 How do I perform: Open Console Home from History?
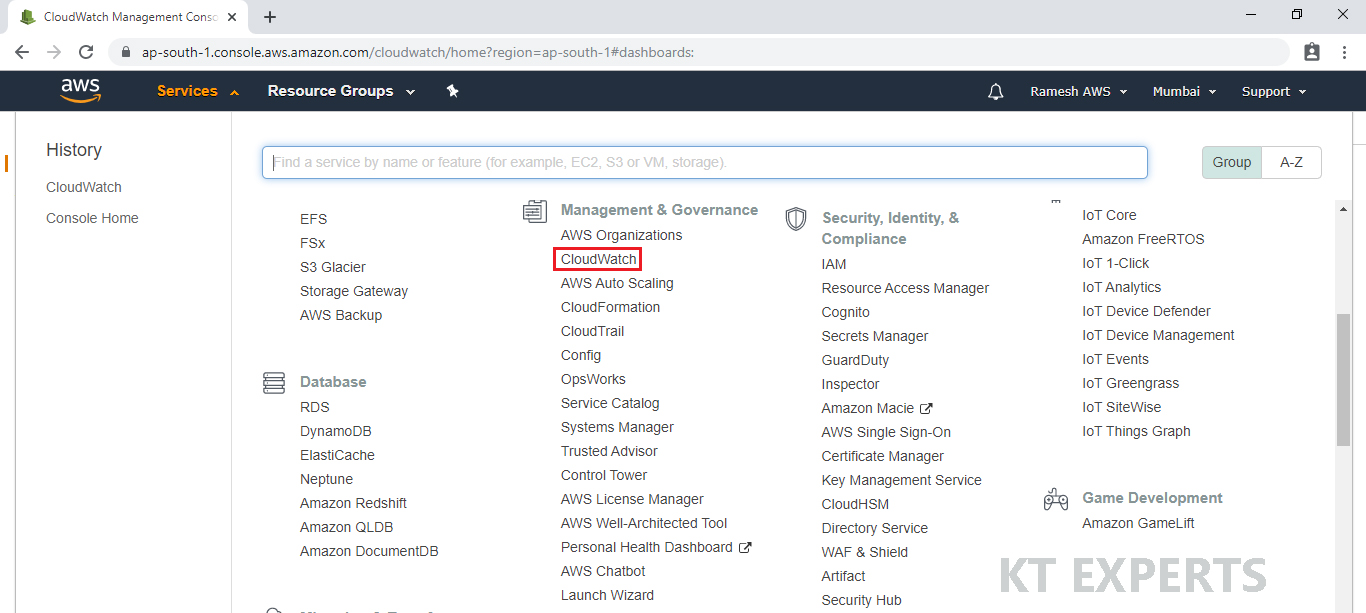pyautogui.click(x=92, y=218)
